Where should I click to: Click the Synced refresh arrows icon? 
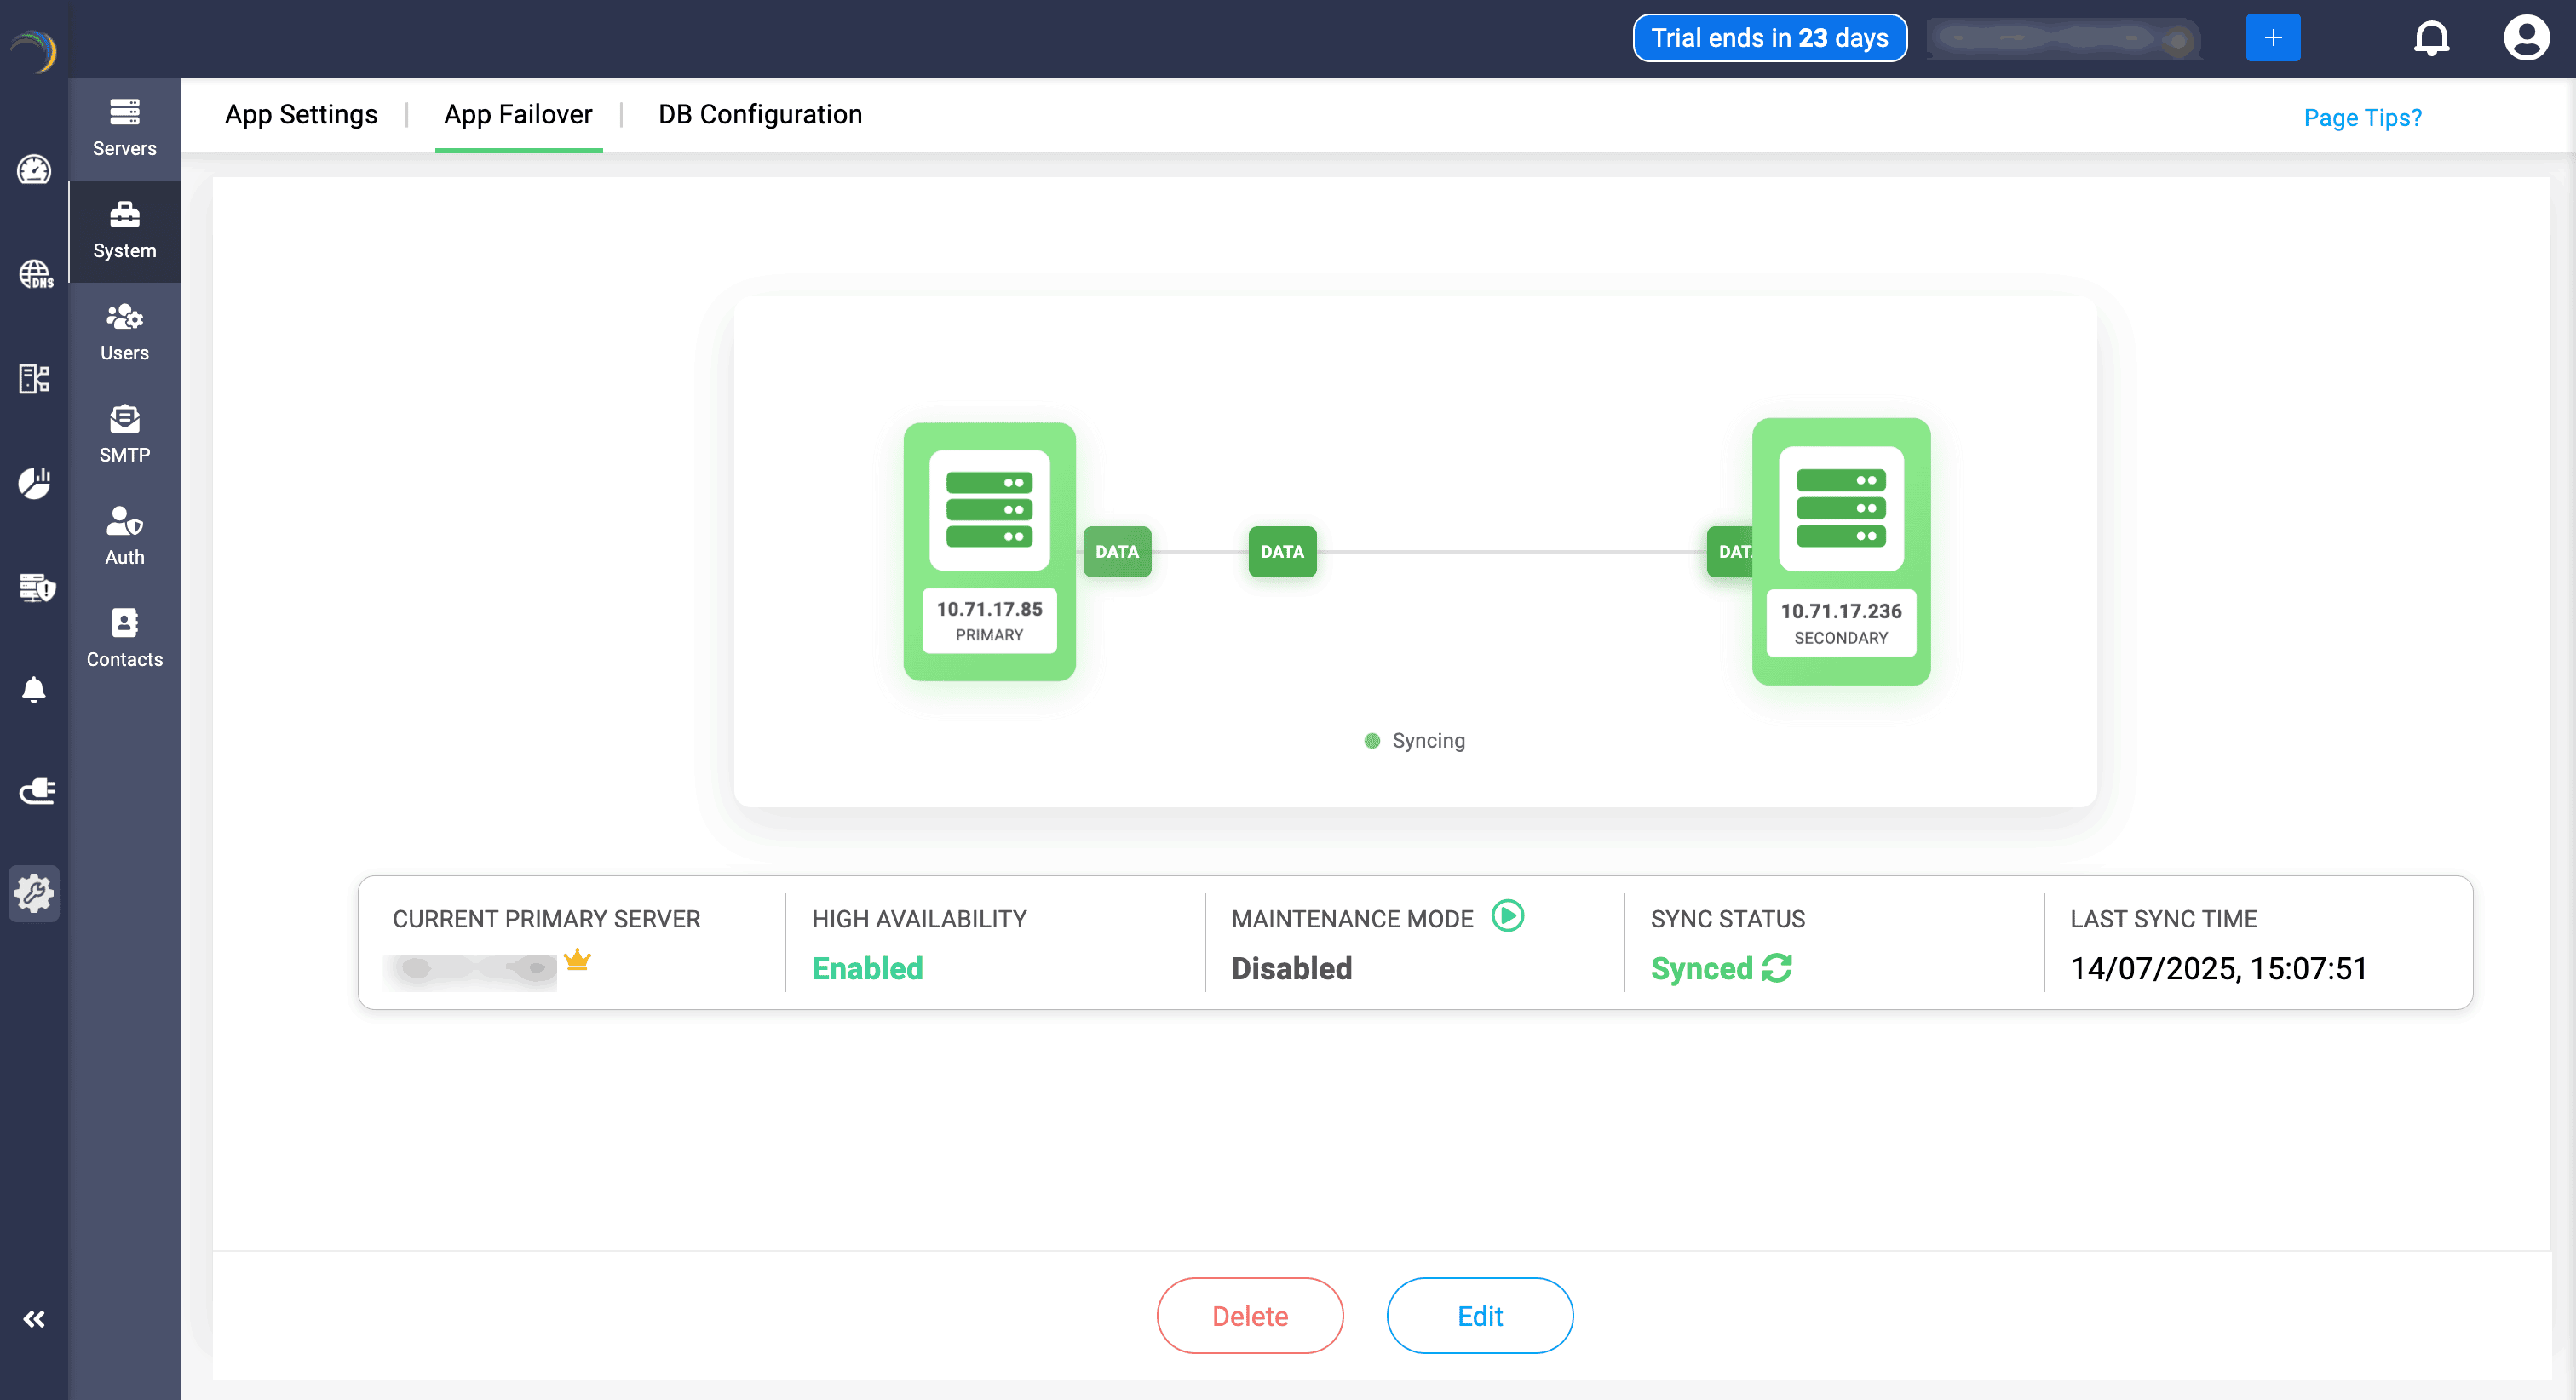pyautogui.click(x=1776, y=968)
